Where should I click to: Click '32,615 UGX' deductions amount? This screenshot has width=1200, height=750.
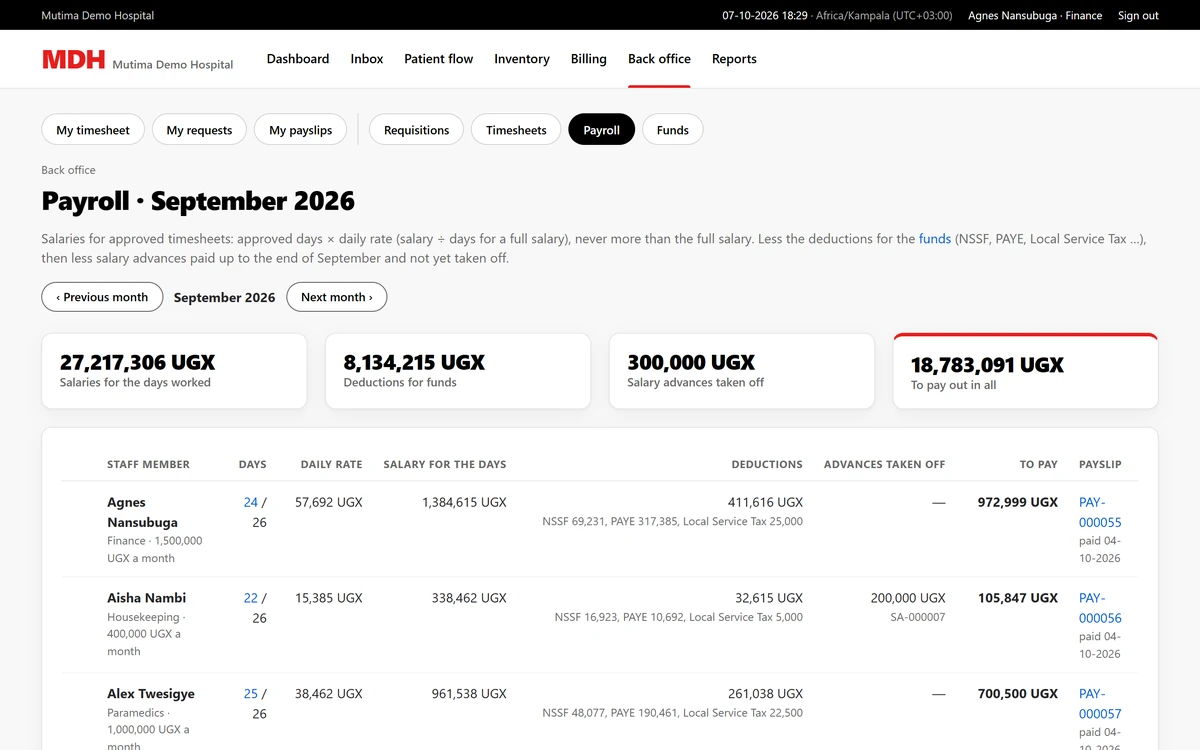769,598
